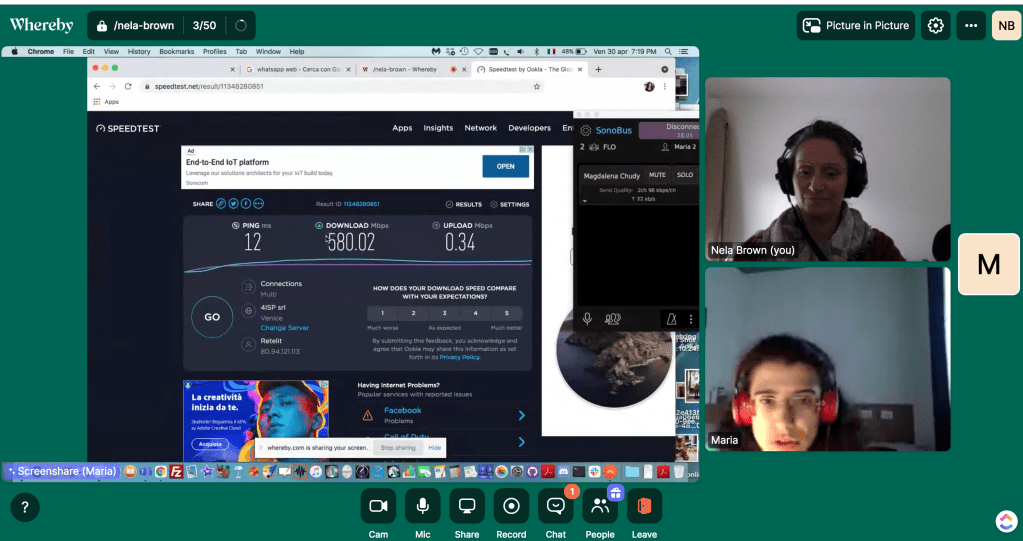Open the settings gear icon

(936, 26)
